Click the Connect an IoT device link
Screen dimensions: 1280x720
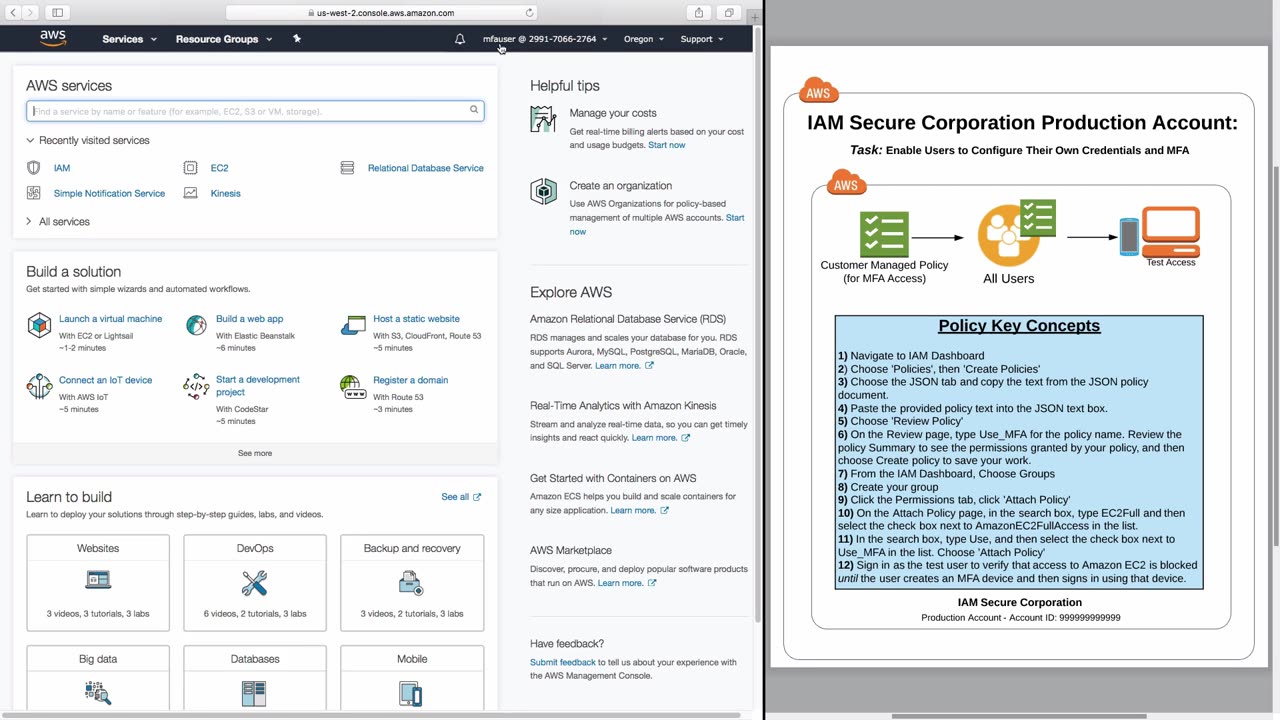click(106, 380)
